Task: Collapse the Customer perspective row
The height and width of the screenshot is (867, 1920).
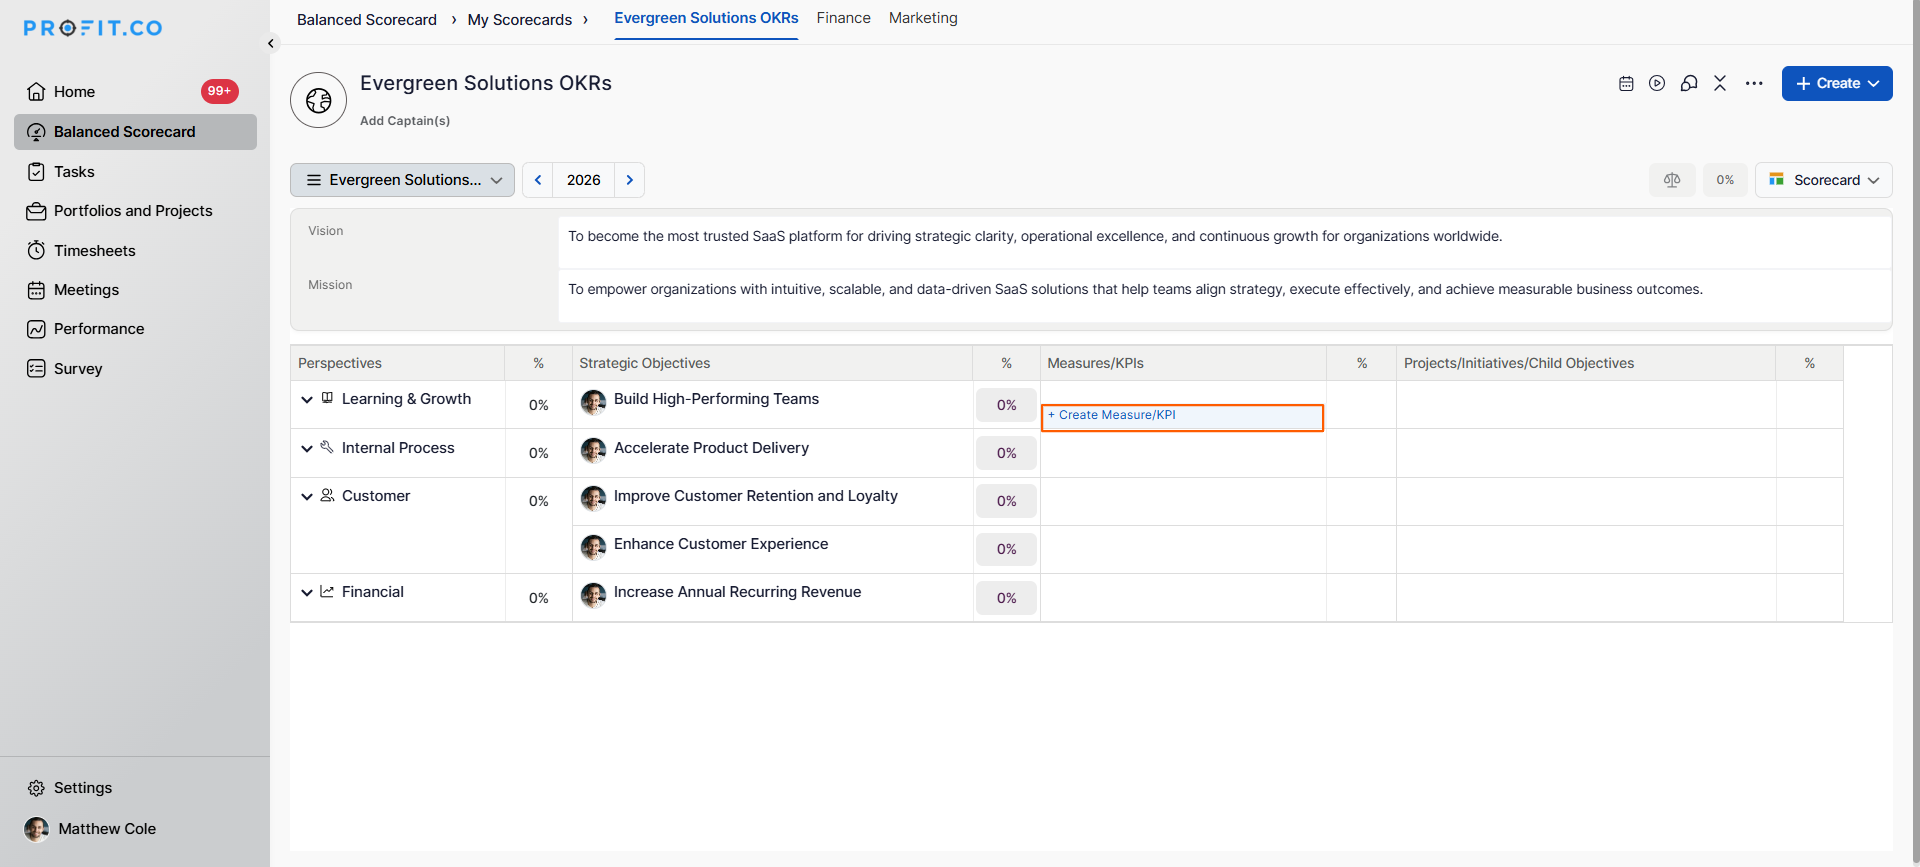Action: [x=307, y=497]
